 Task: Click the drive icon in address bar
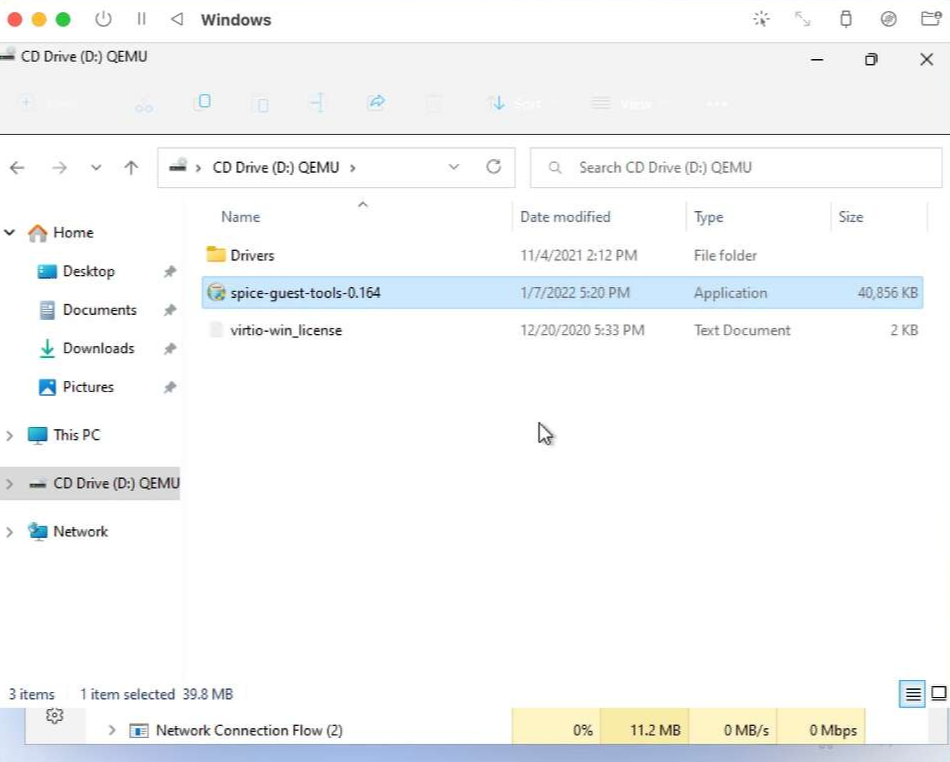[x=178, y=165]
